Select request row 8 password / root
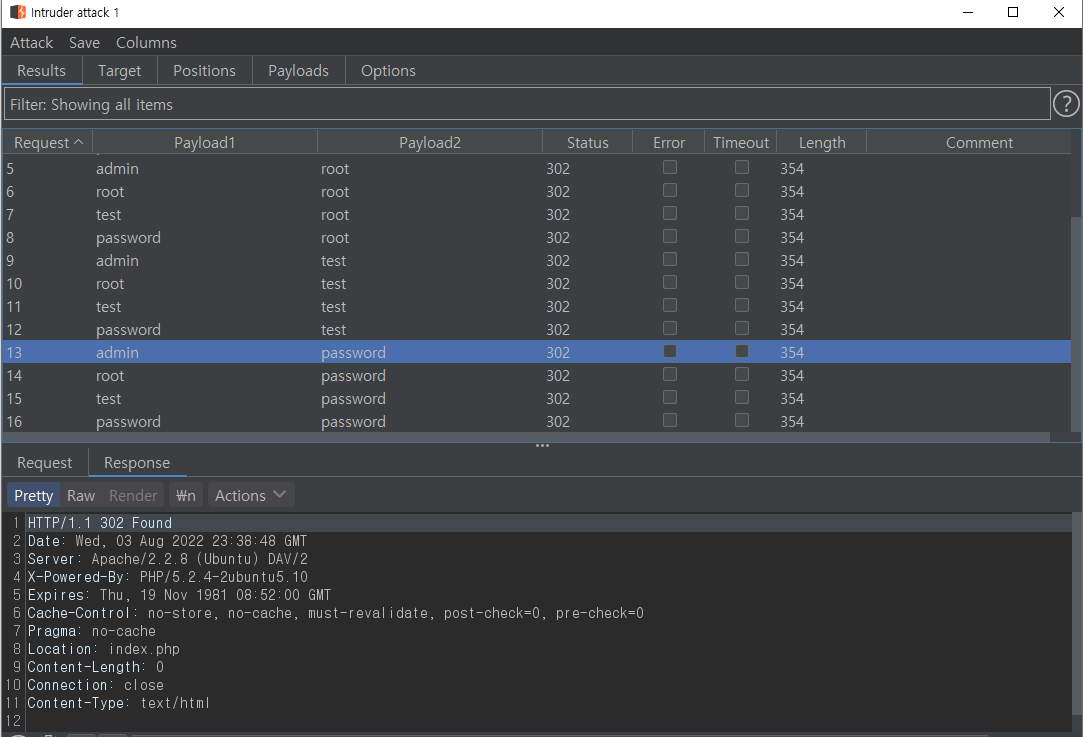 pyautogui.click(x=537, y=238)
